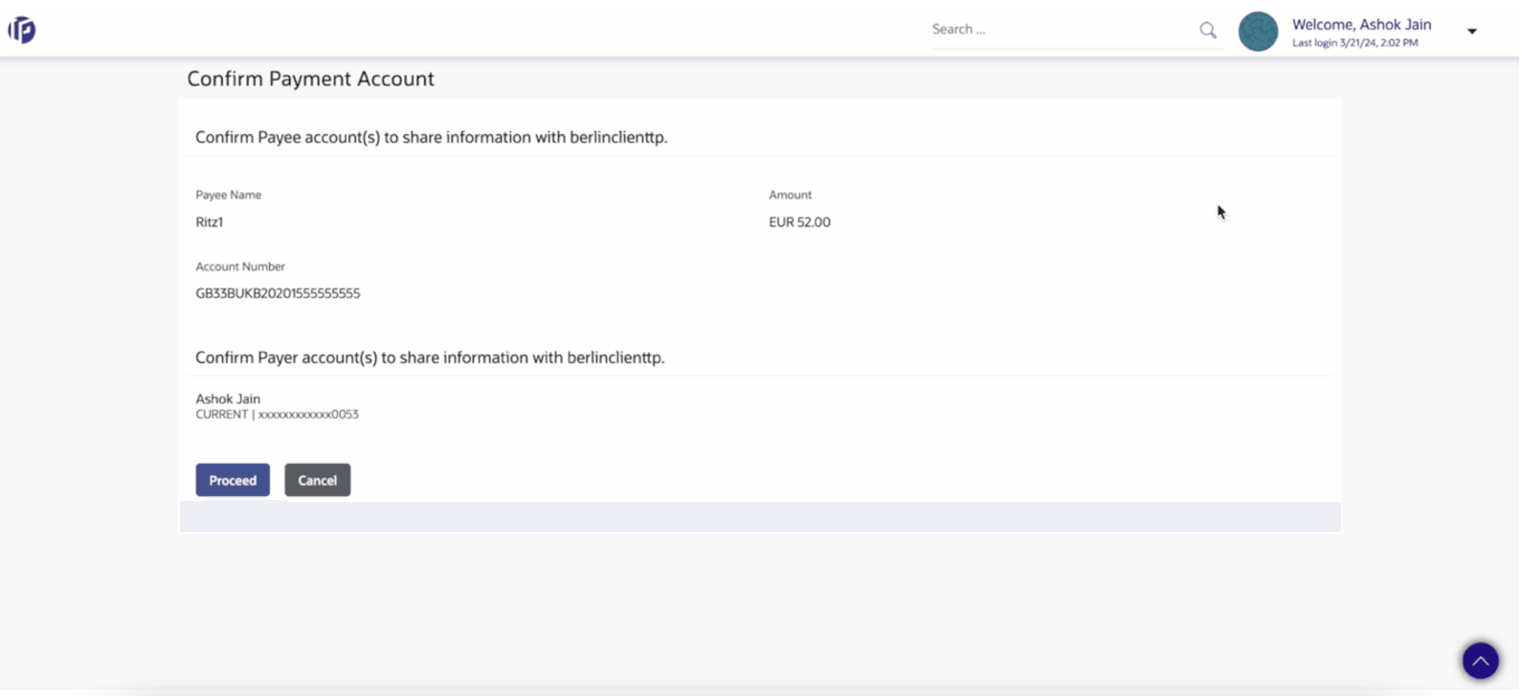The width and height of the screenshot is (1522, 696).
Task: Click the Confirm Payee account(s) section heading
Action: click(x=431, y=137)
